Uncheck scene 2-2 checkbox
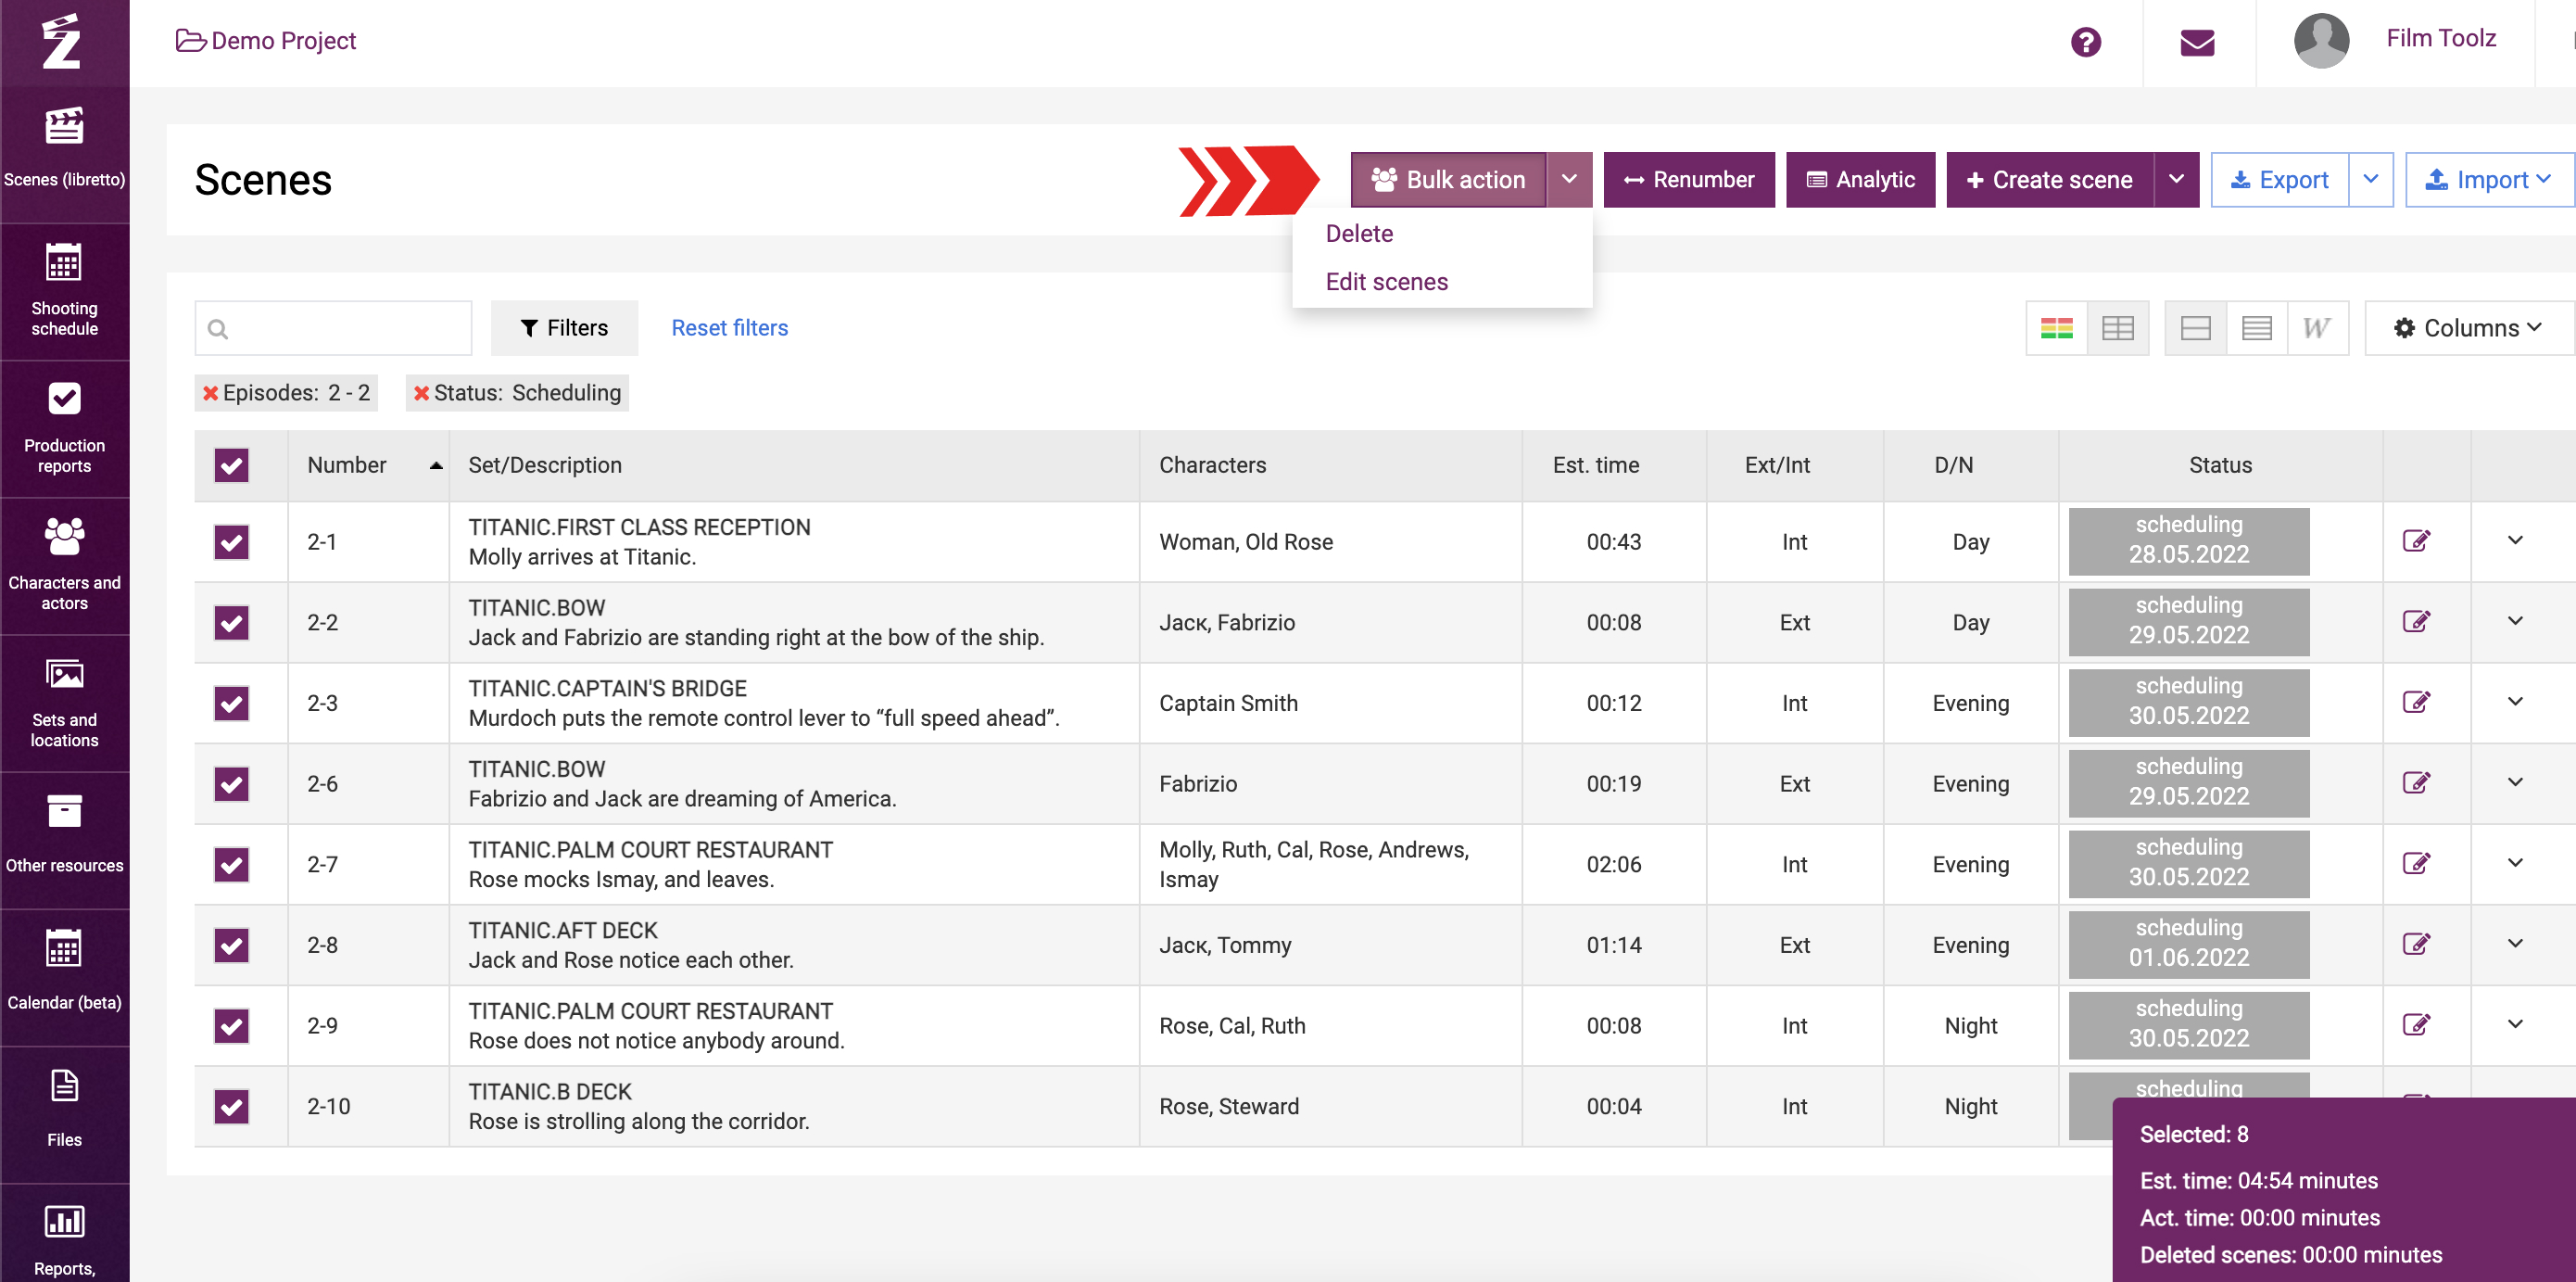This screenshot has width=2576, height=1282. 231,623
